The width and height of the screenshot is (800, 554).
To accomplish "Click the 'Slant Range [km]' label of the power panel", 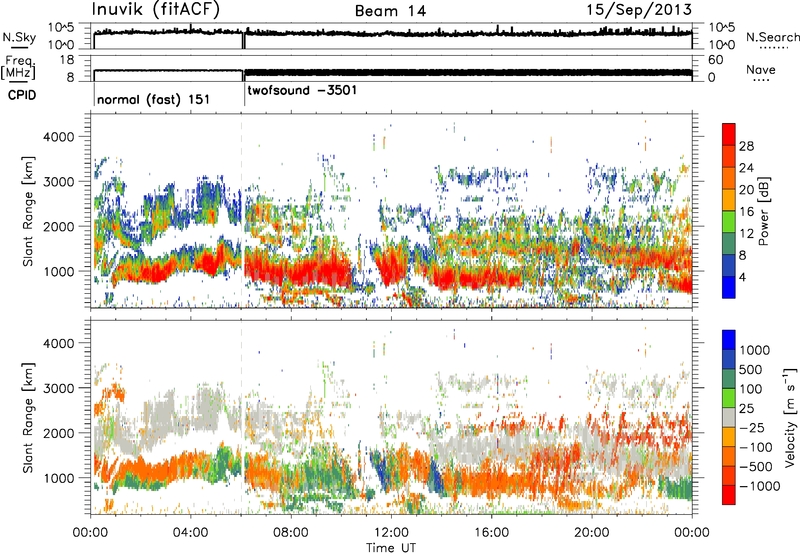I will point(27,211).
